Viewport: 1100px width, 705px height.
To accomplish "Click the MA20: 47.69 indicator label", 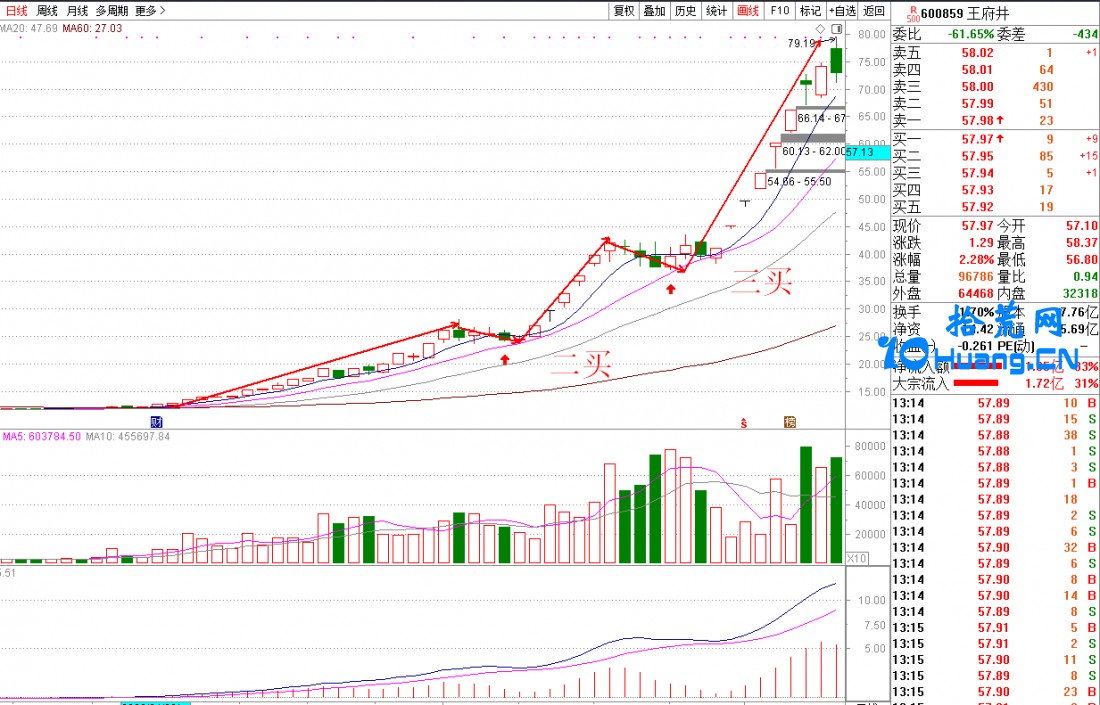I will pos(29,29).
